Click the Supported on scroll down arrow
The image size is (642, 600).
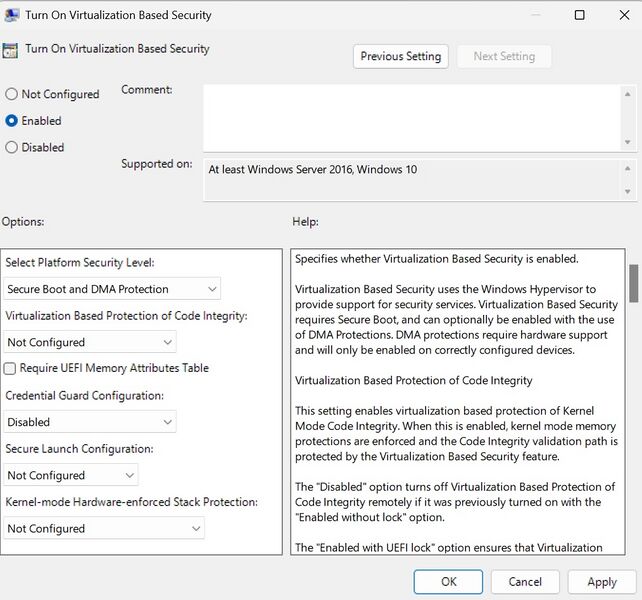pyautogui.click(x=628, y=192)
